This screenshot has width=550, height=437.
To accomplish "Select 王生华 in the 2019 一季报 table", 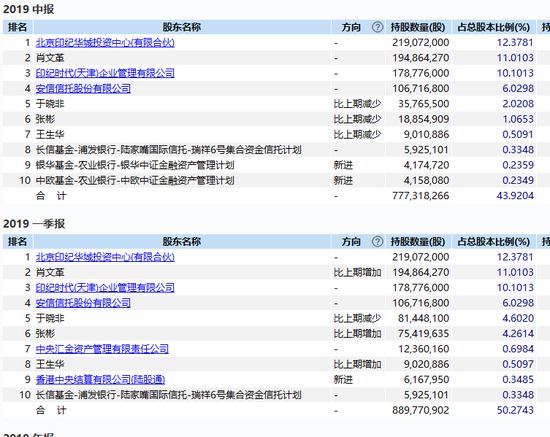I will (x=50, y=364).
